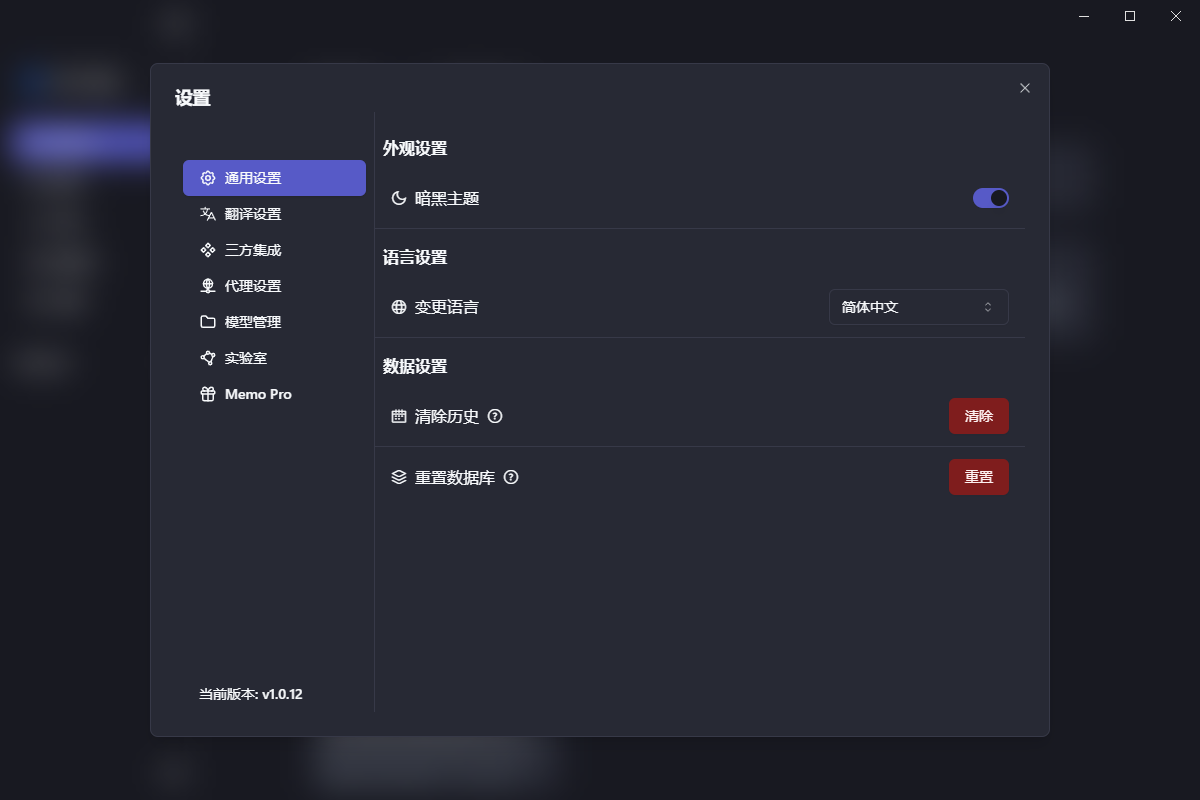Image resolution: width=1200 pixels, height=800 pixels.
Task: Click the help icon next to 清除历史
Action: (494, 416)
